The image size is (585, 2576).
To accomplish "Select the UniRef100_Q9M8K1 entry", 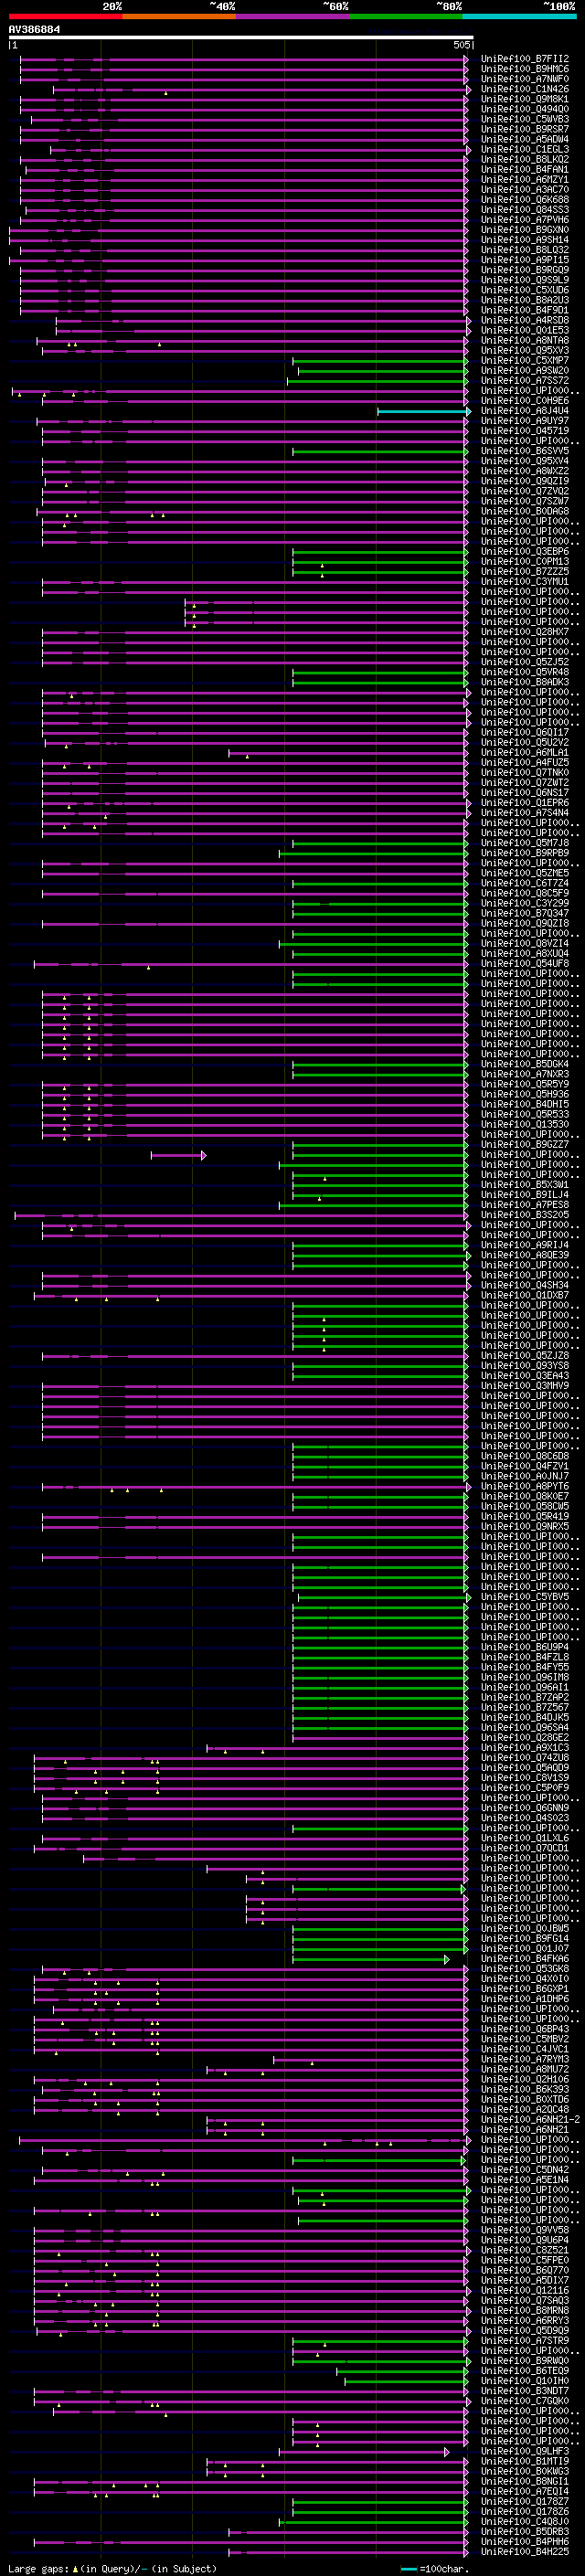I will pos(524,99).
